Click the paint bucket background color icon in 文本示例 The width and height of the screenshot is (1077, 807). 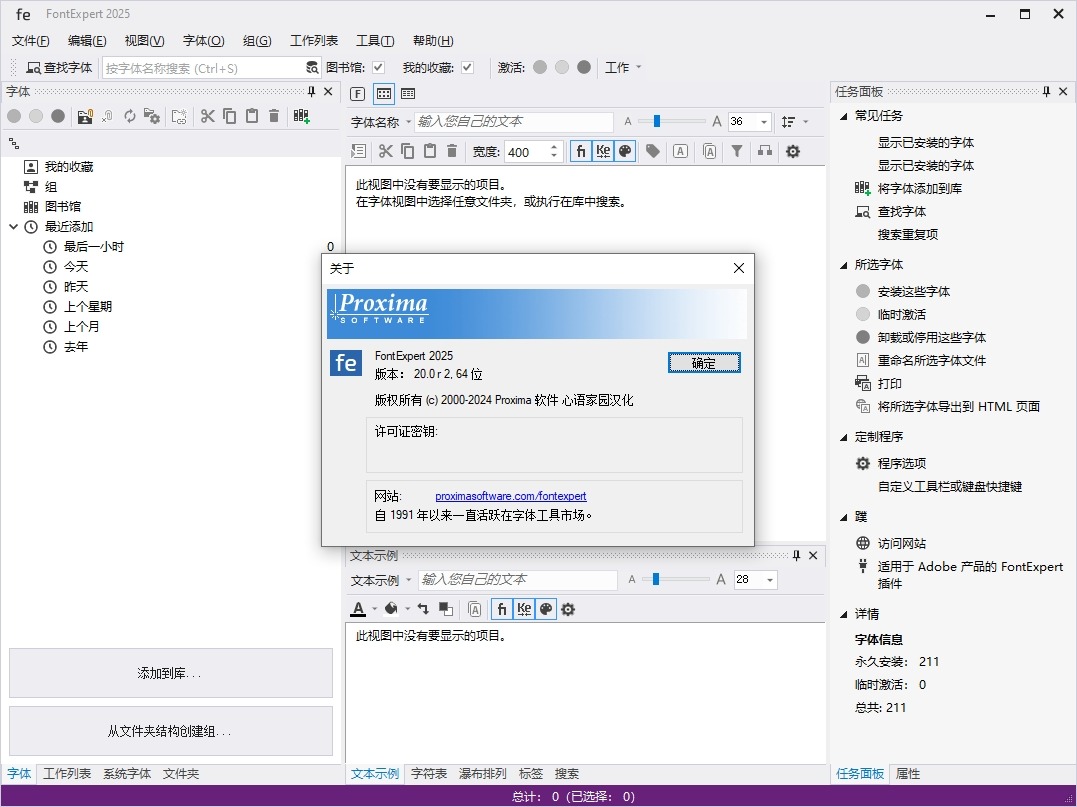pyautogui.click(x=391, y=609)
